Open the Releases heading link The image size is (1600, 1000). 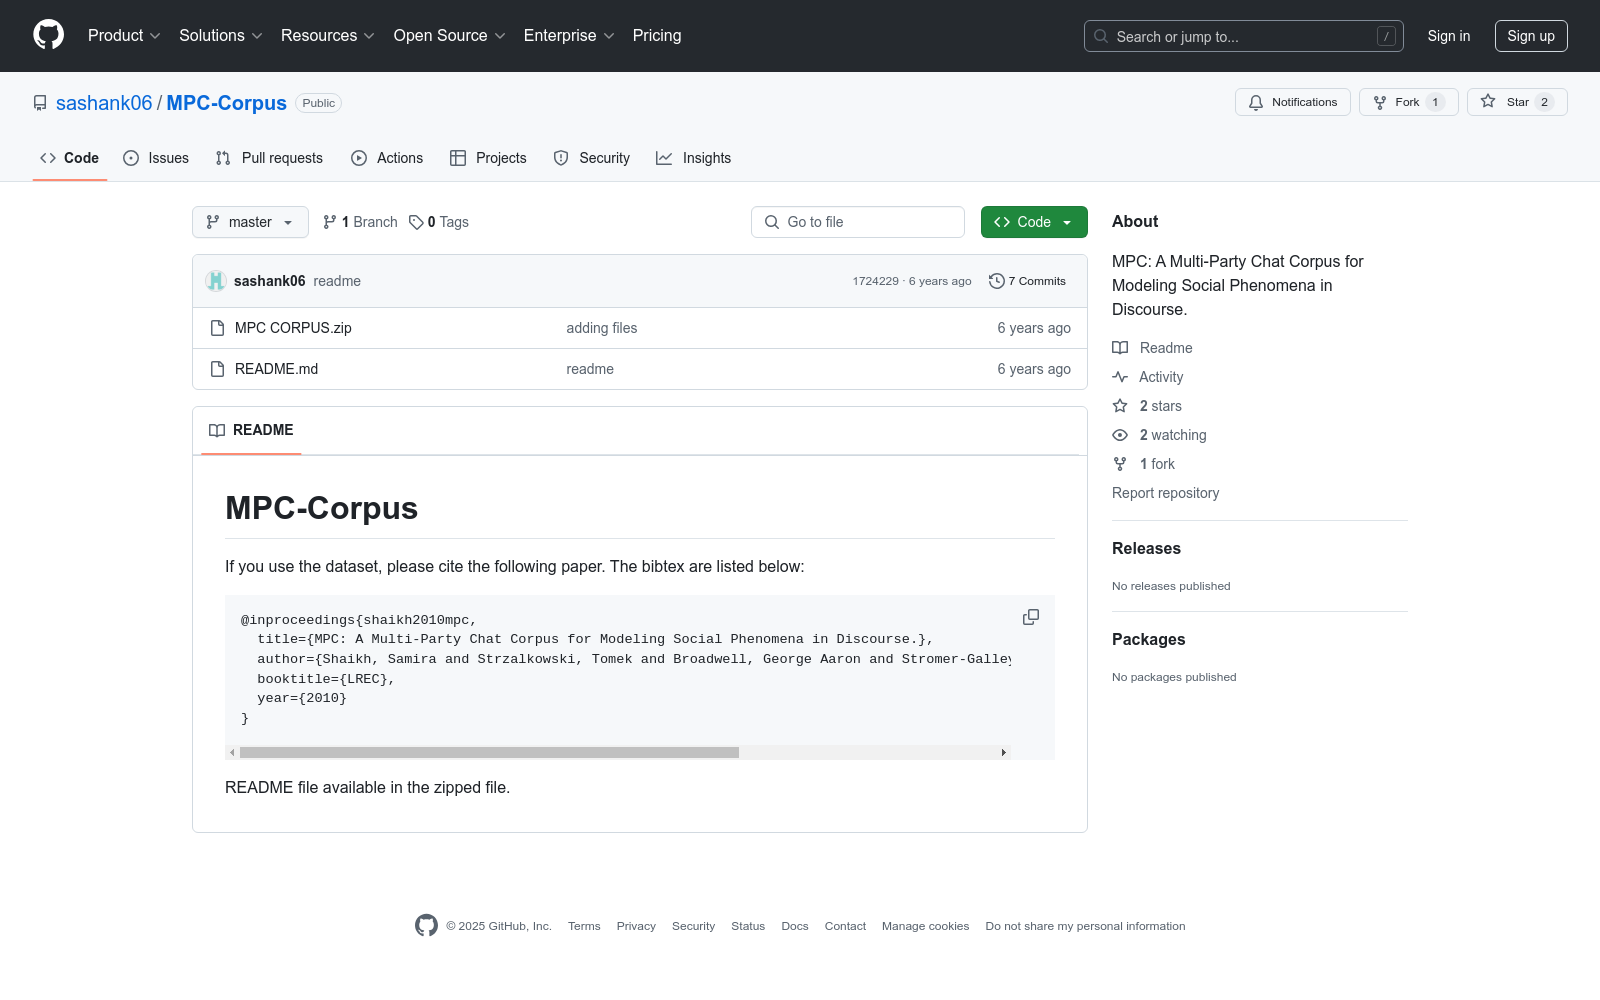click(x=1146, y=548)
